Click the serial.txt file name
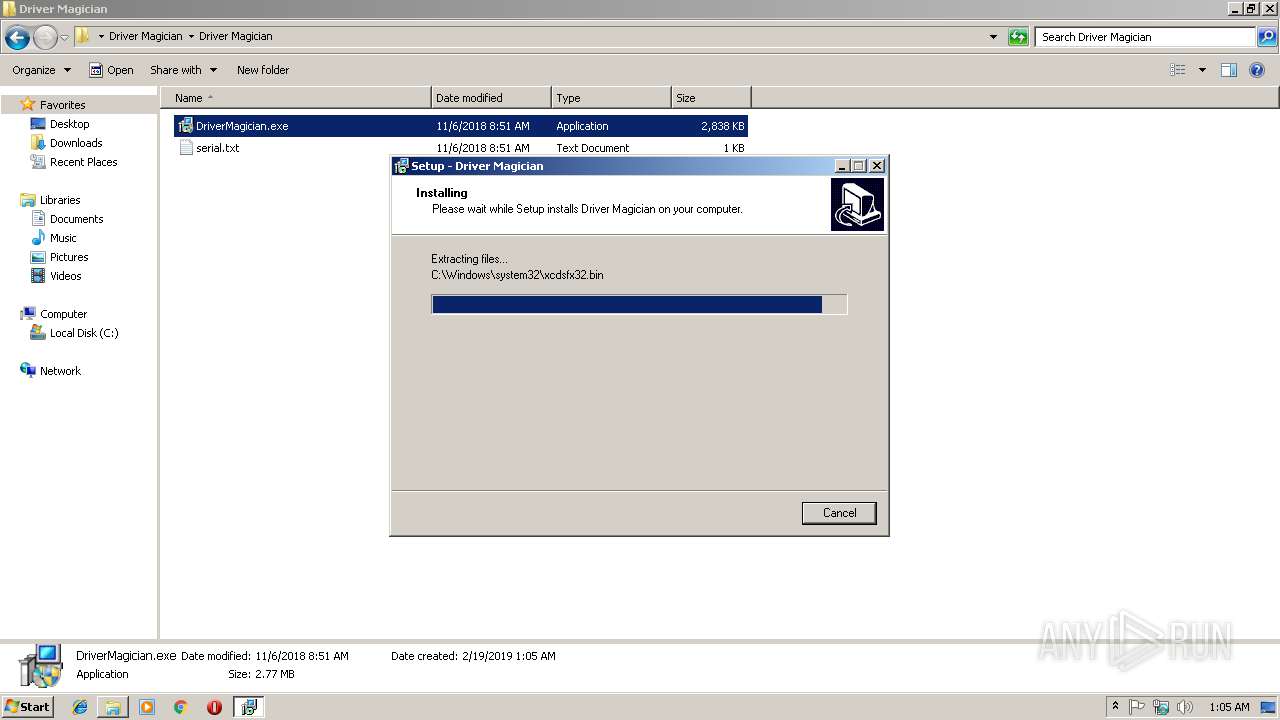This screenshot has height=720, width=1280. (217, 148)
